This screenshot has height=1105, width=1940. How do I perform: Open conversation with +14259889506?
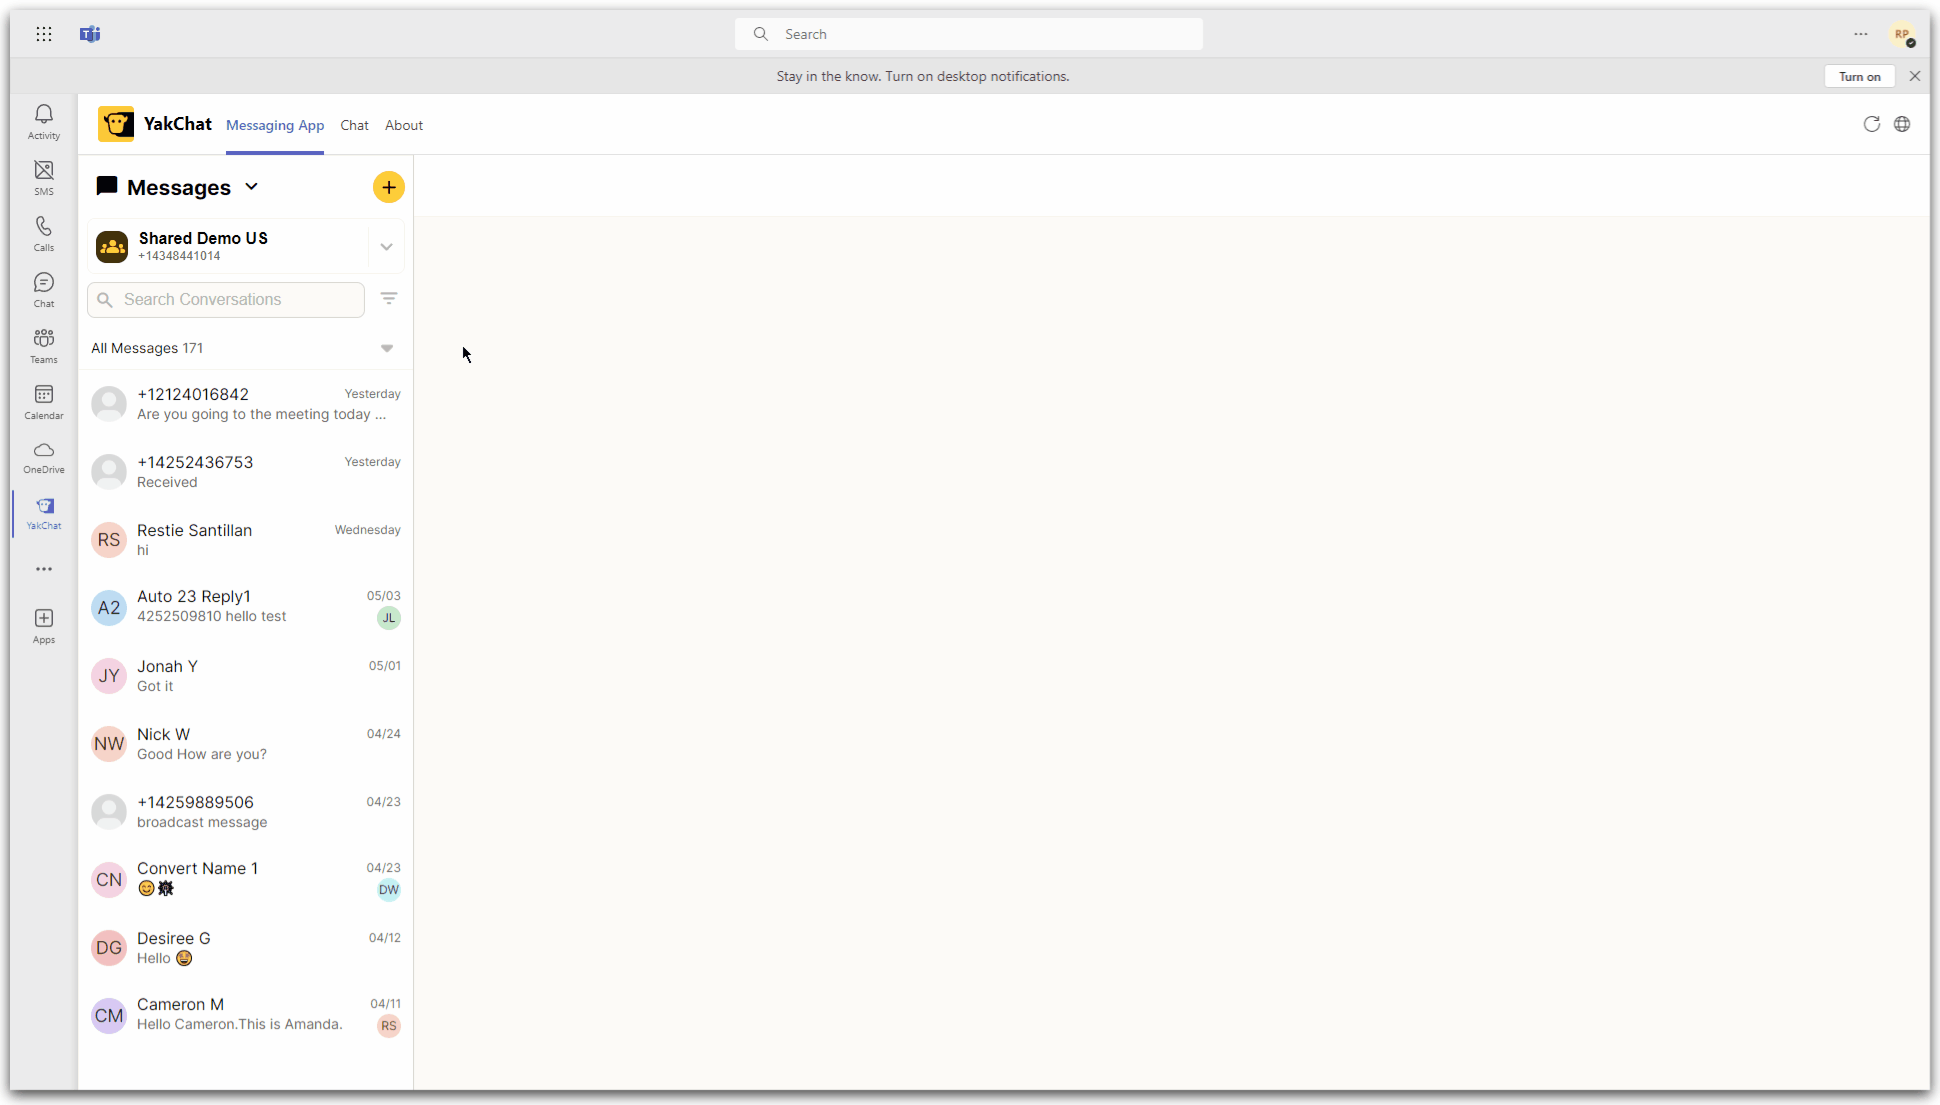(x=246, y=812)
